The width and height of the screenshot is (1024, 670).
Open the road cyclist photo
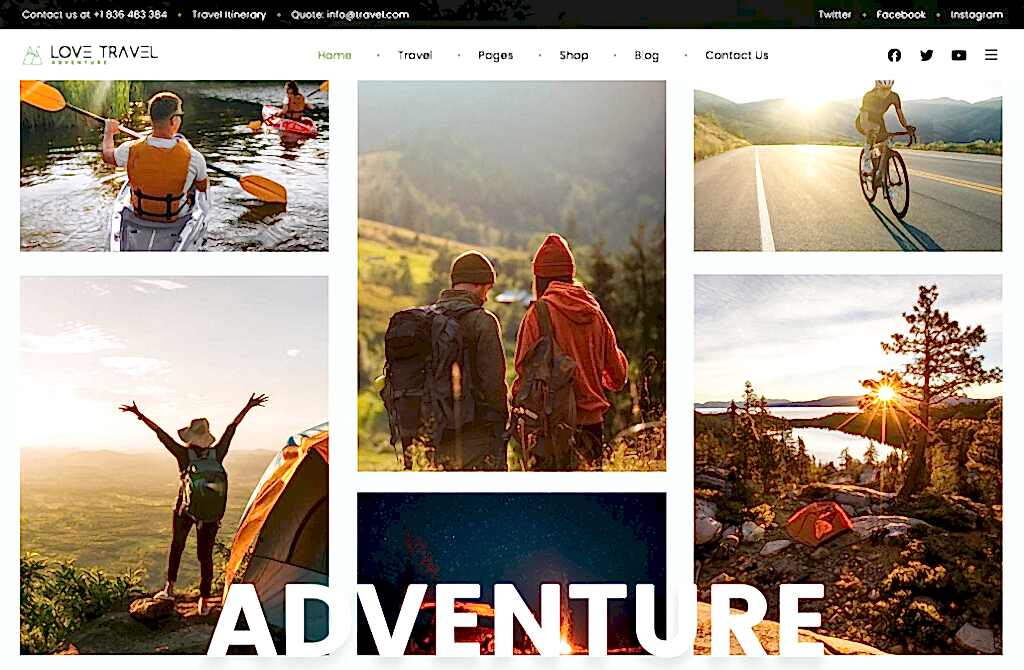848,166
